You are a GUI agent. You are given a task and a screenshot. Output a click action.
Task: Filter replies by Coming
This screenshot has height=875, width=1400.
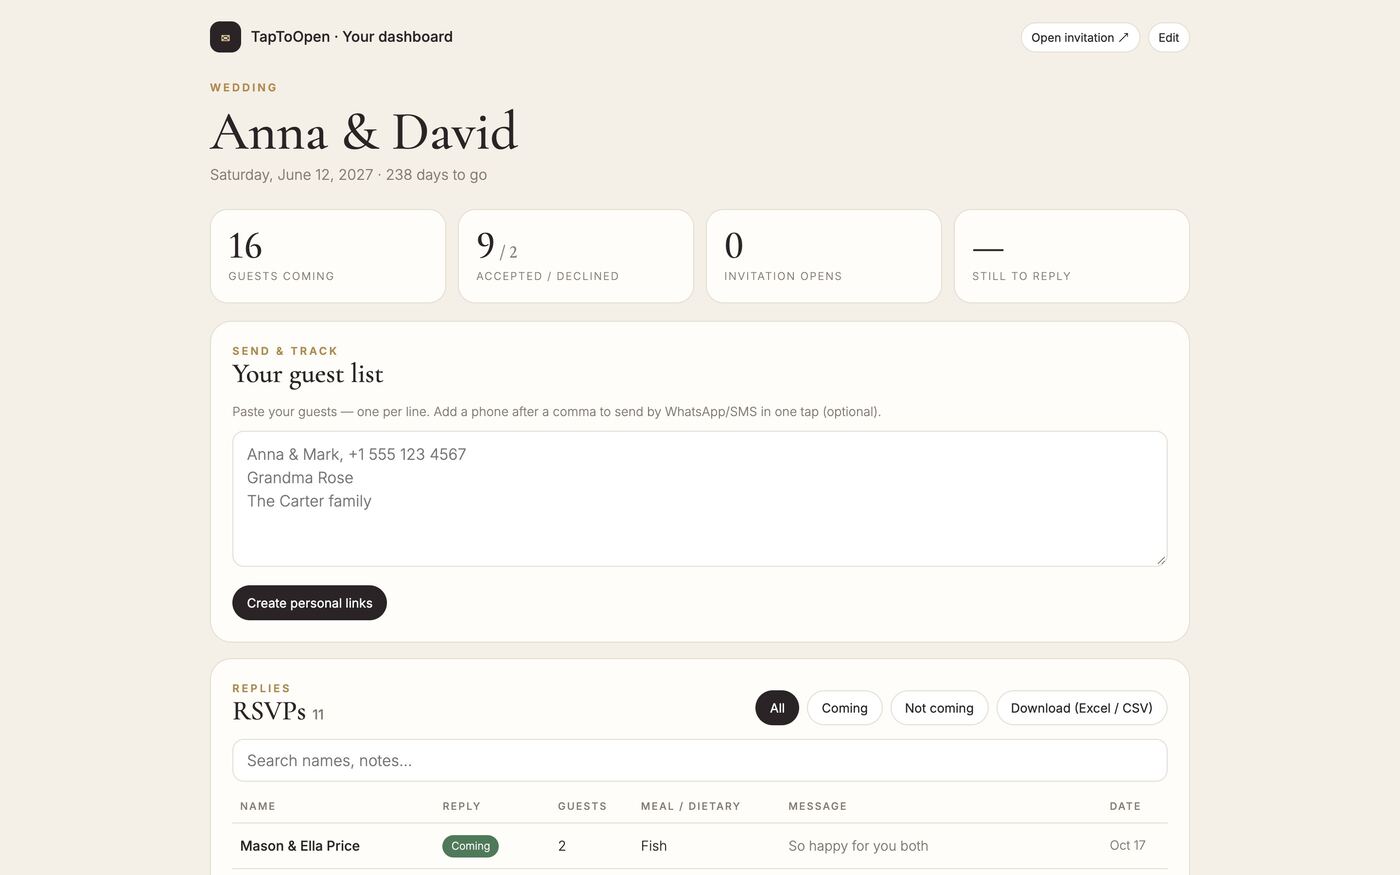(844, 708)
